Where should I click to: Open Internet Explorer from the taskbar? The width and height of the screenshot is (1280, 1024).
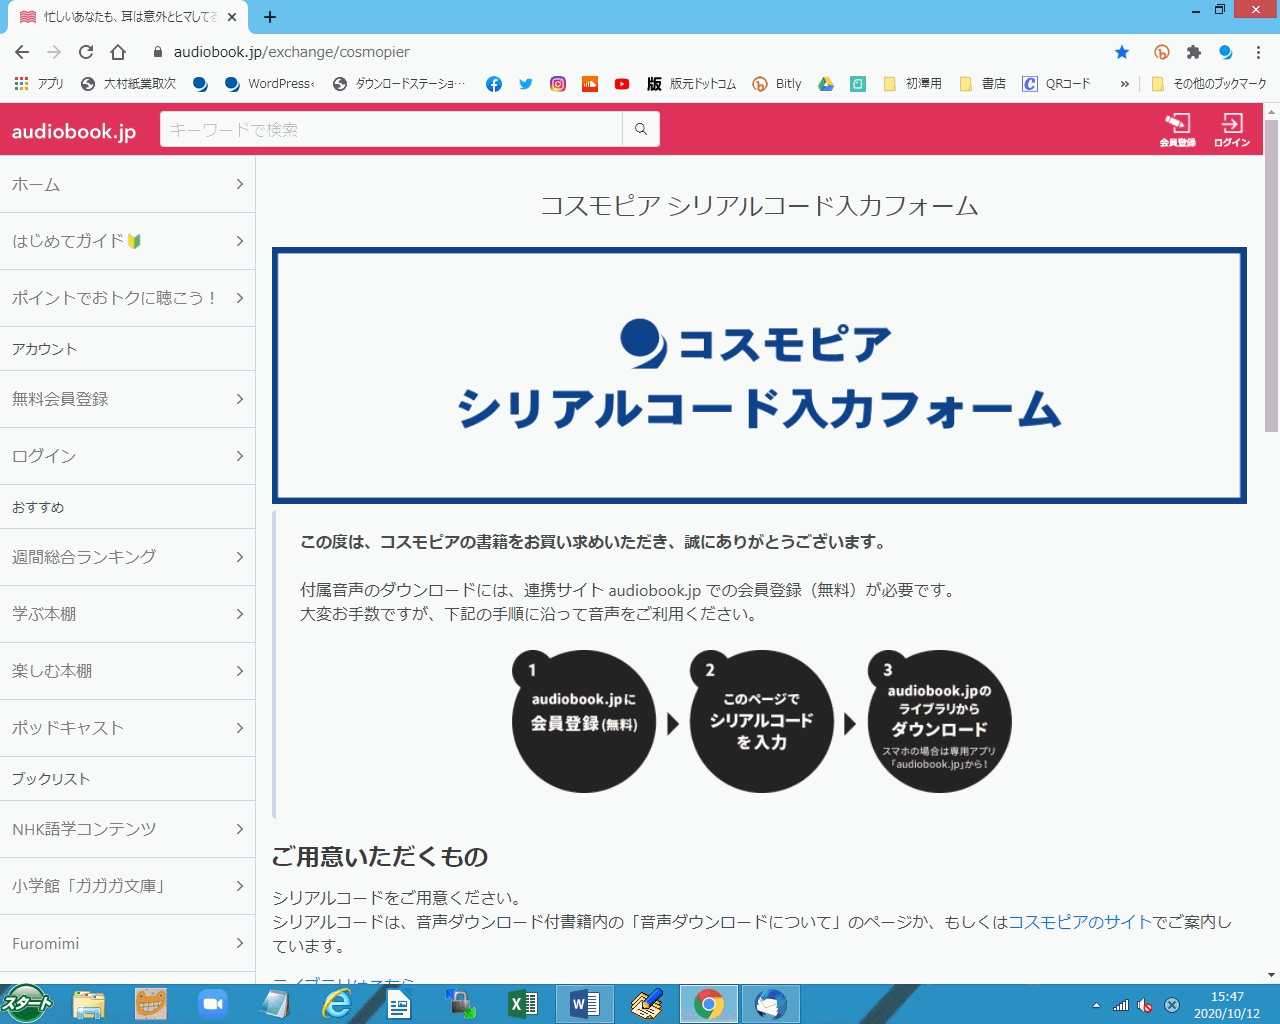(336, 1004)
